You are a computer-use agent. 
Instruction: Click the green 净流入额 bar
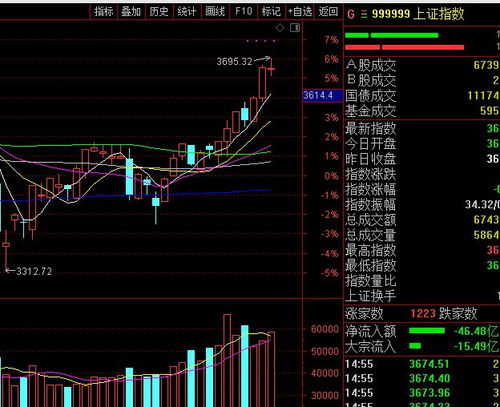point(427,331)
